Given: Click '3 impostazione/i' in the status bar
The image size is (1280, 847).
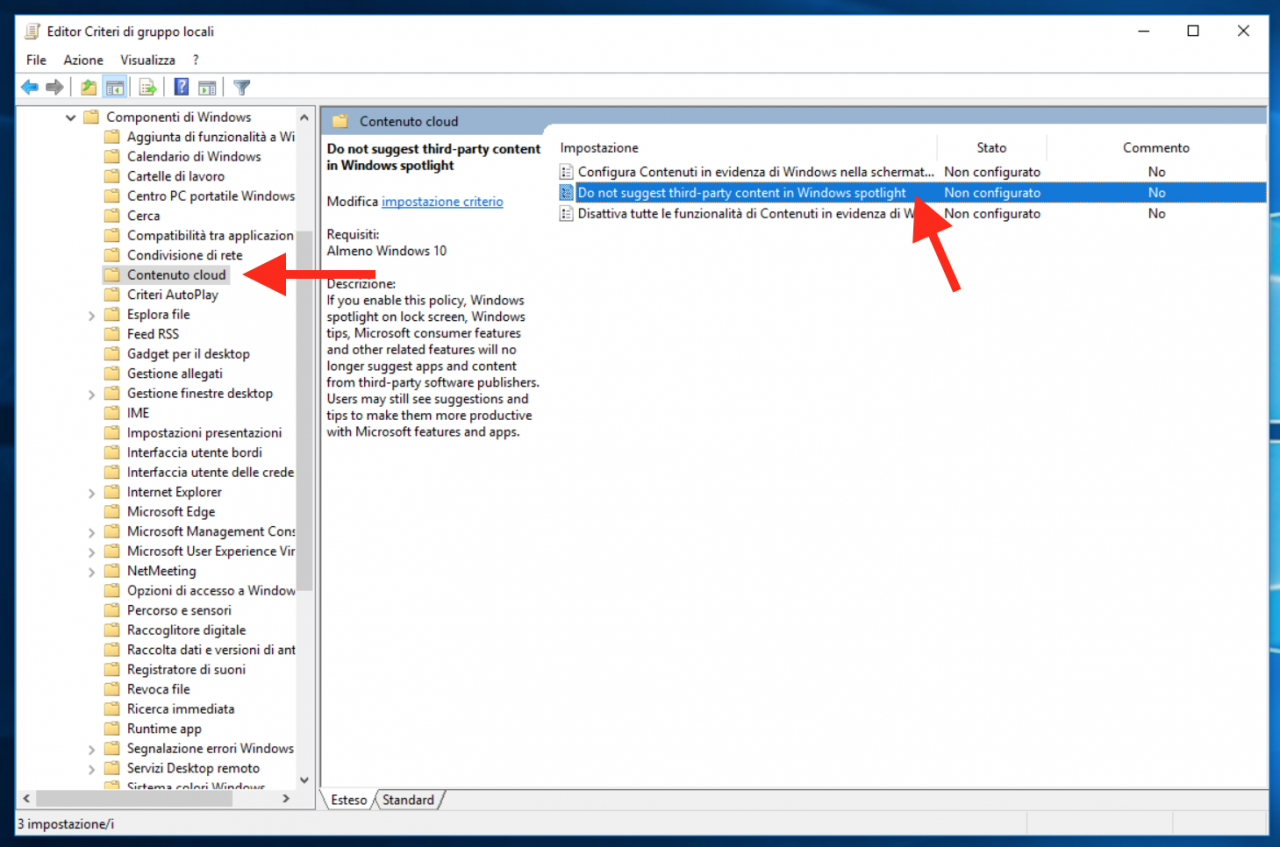Looking at the screenshot, I should (x=66, y=824).
